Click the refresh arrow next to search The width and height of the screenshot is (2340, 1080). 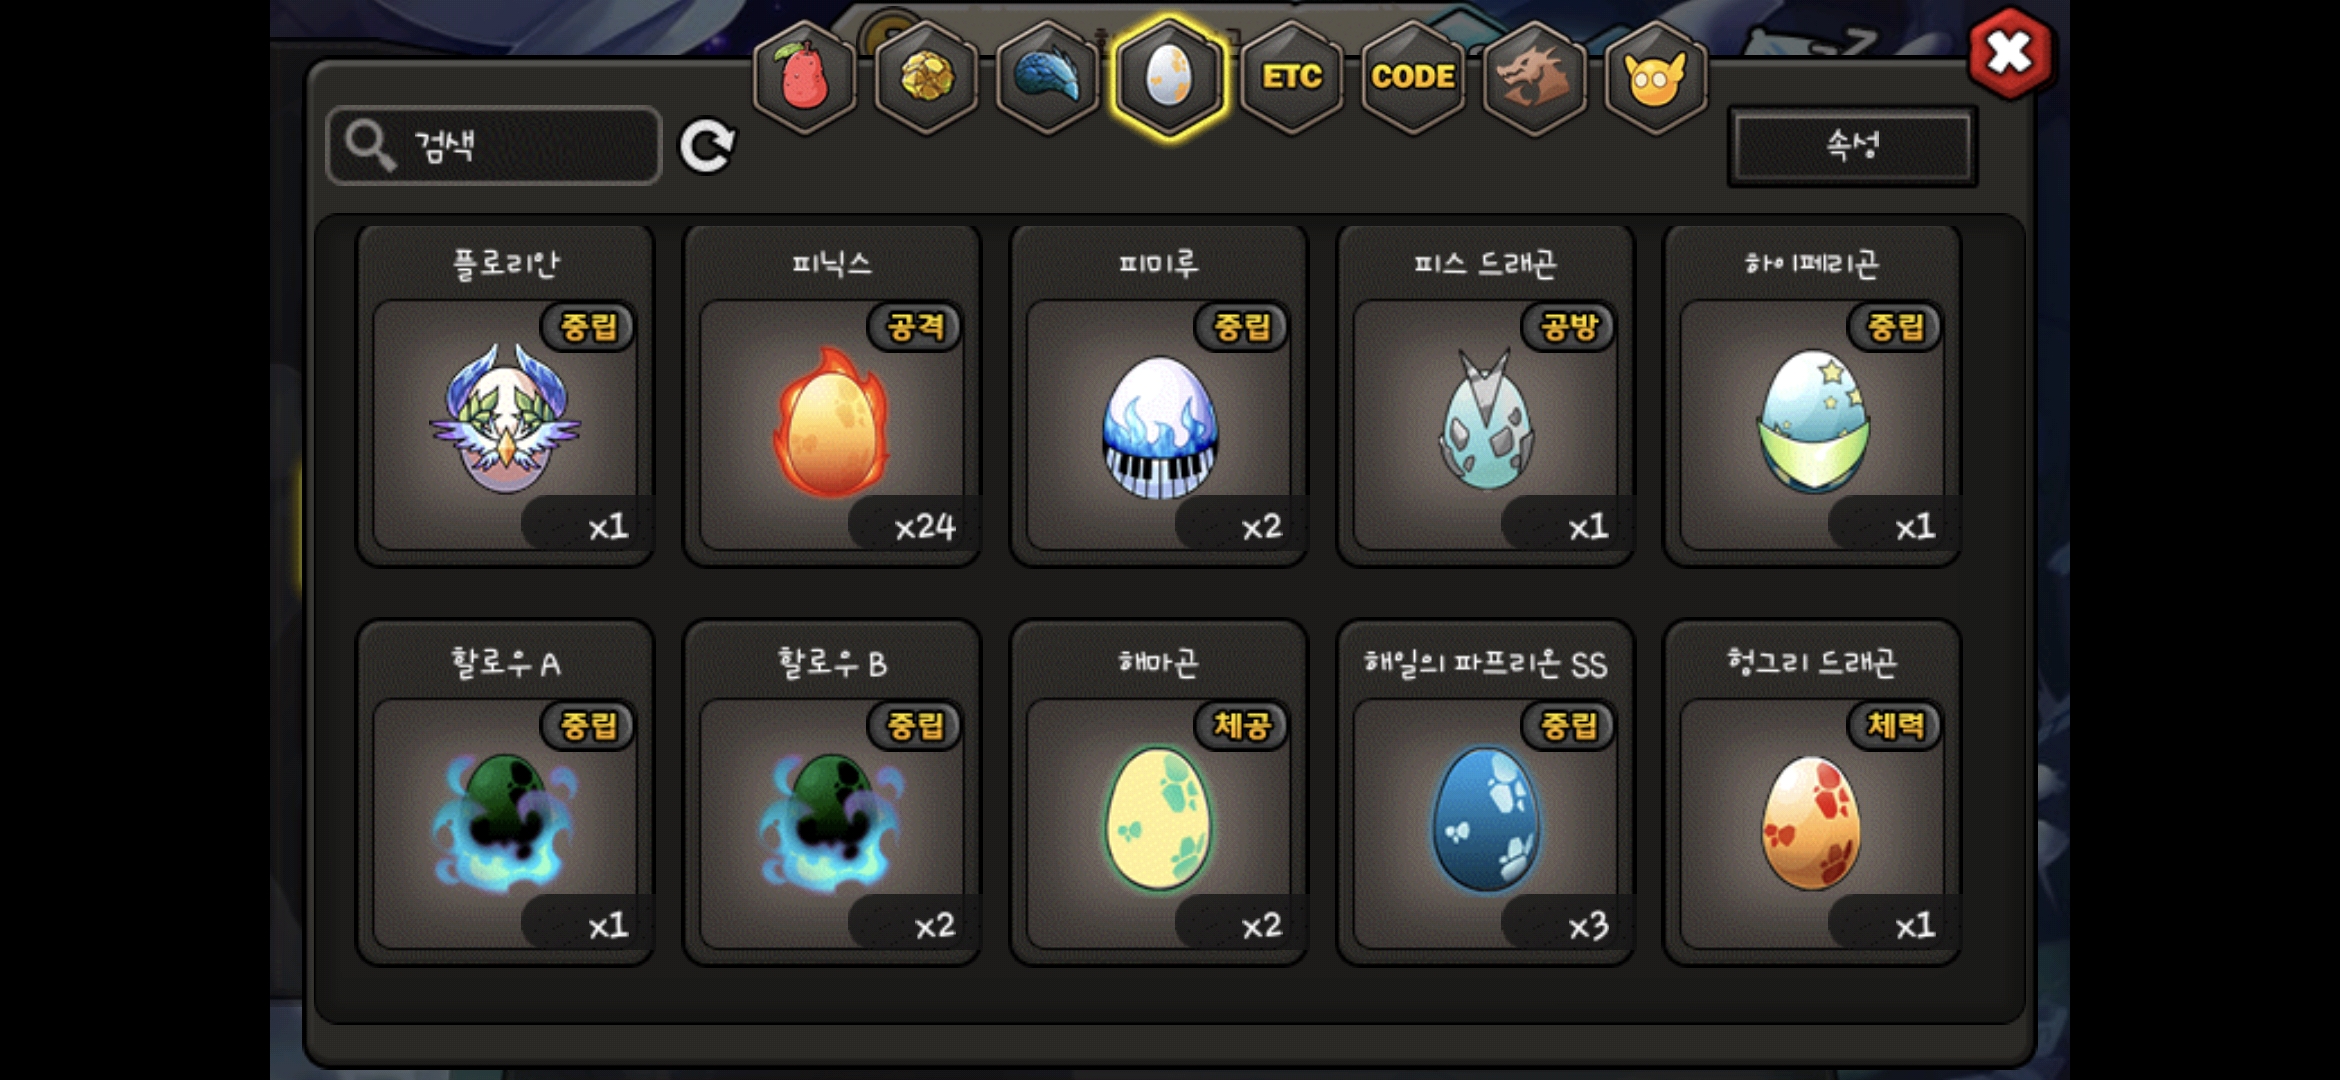pos(707,146)
